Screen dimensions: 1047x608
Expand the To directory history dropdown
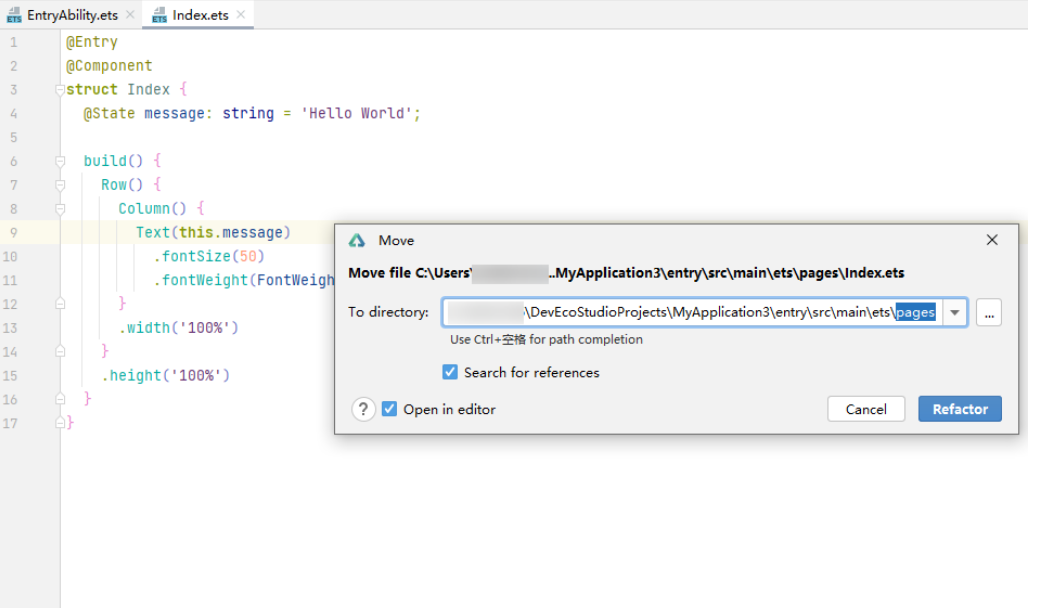[955, 313]
